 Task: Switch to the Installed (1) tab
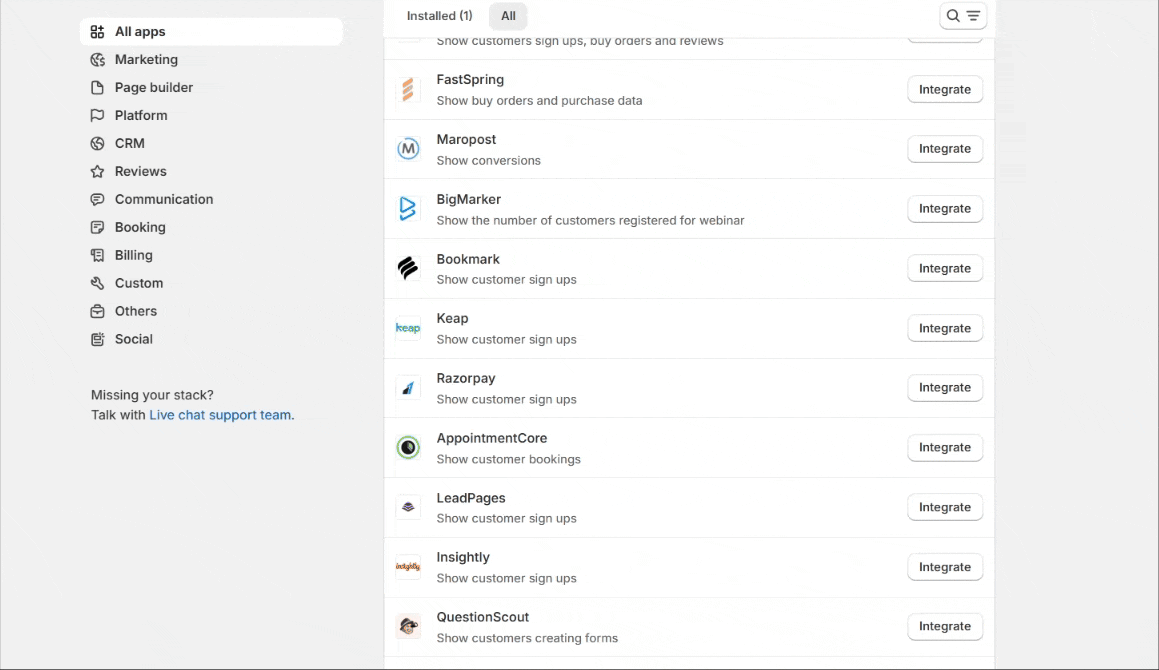[439, 16]
